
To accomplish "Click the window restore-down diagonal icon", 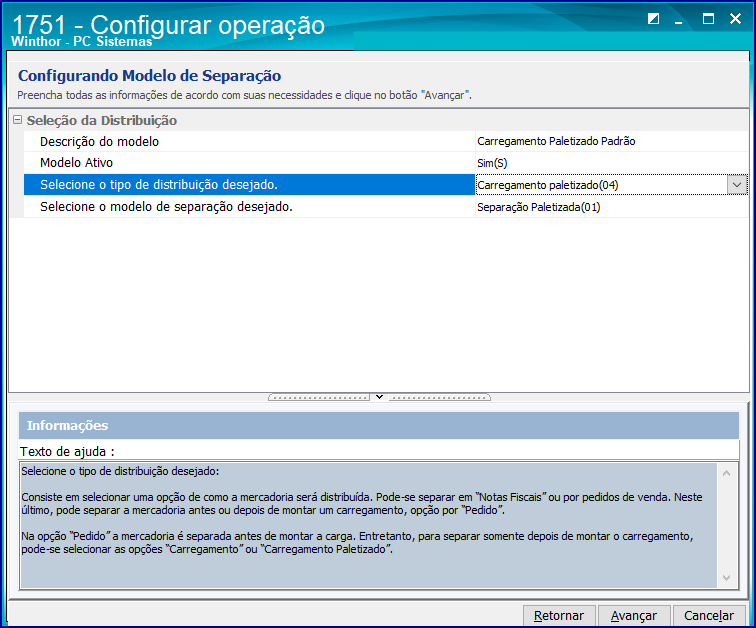I will [653, 19].
